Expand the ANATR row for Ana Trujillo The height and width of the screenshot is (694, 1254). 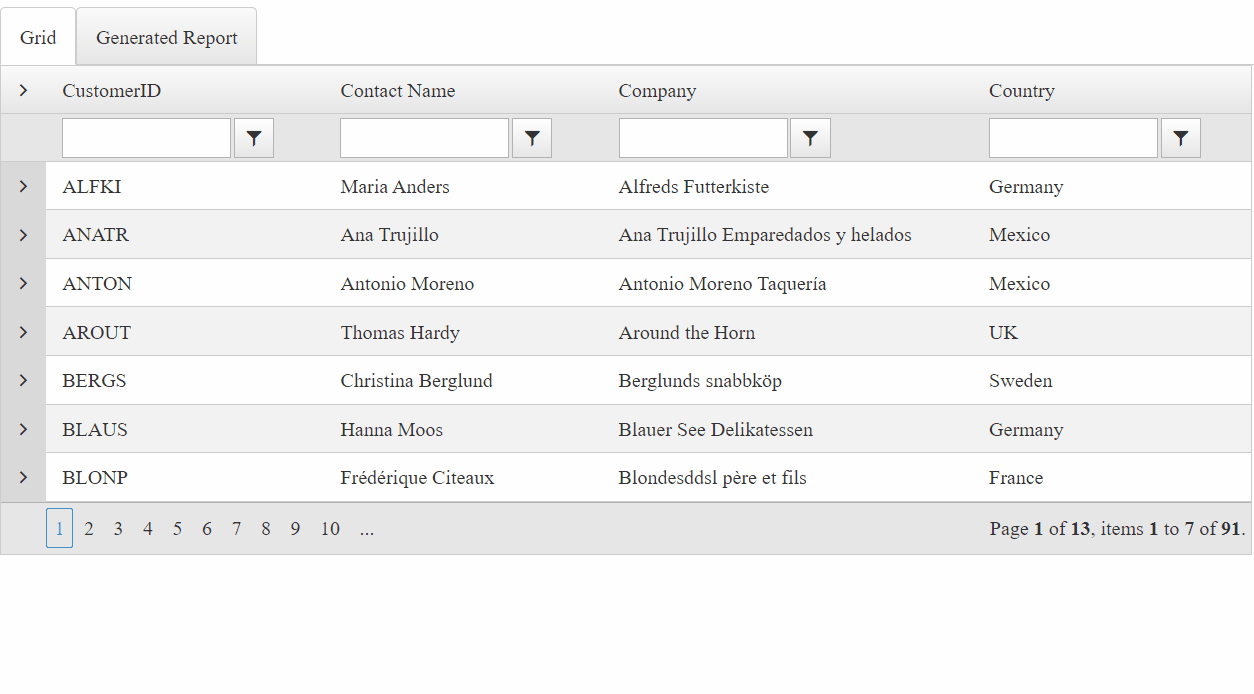tap(22, 234)
